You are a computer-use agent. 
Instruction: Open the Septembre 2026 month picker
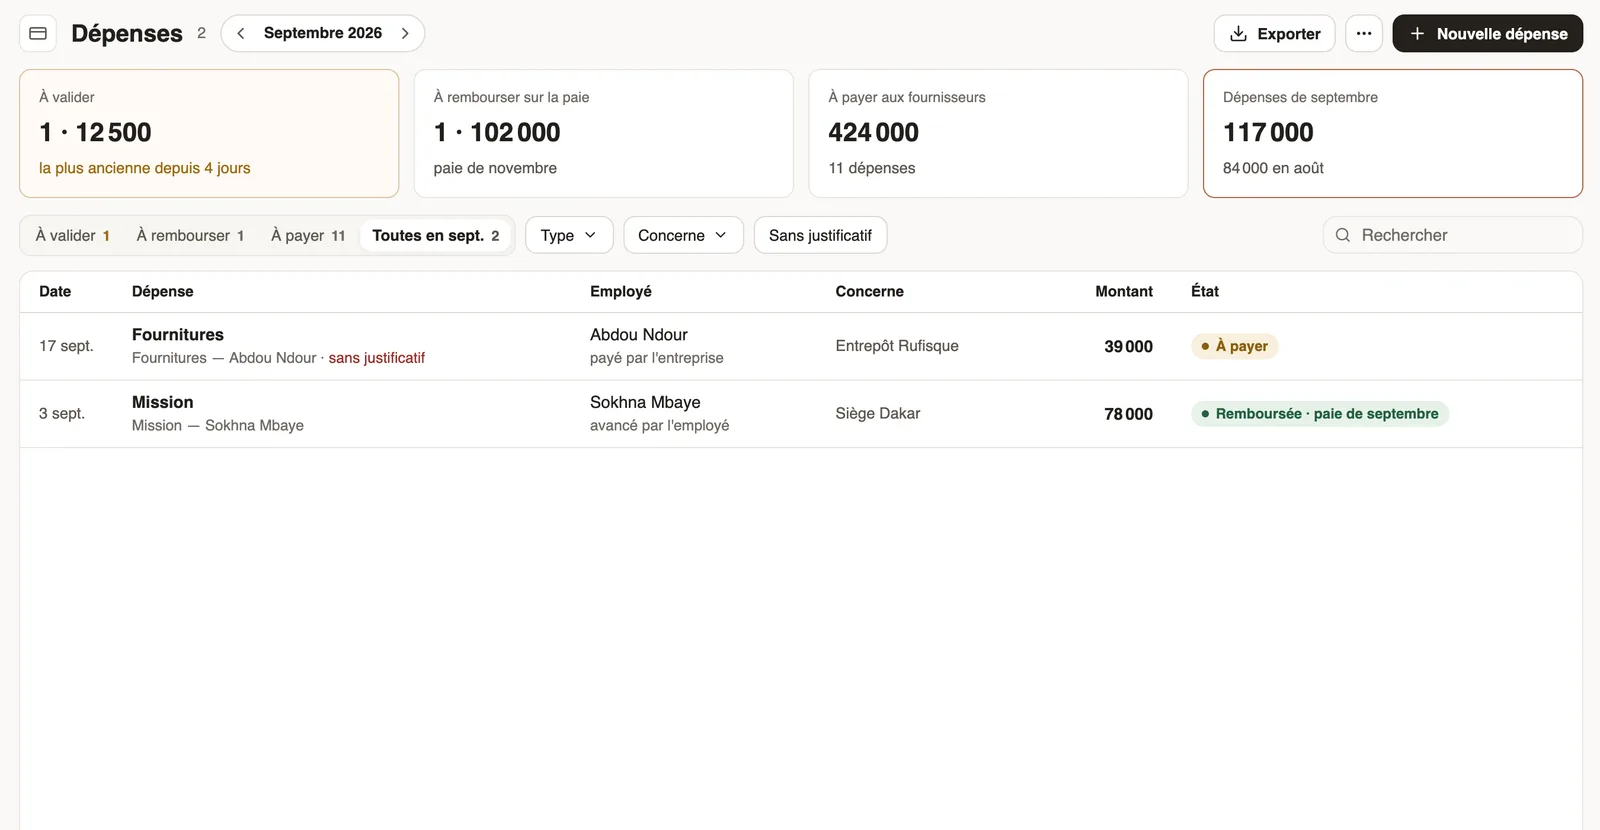tap(323, 33)
